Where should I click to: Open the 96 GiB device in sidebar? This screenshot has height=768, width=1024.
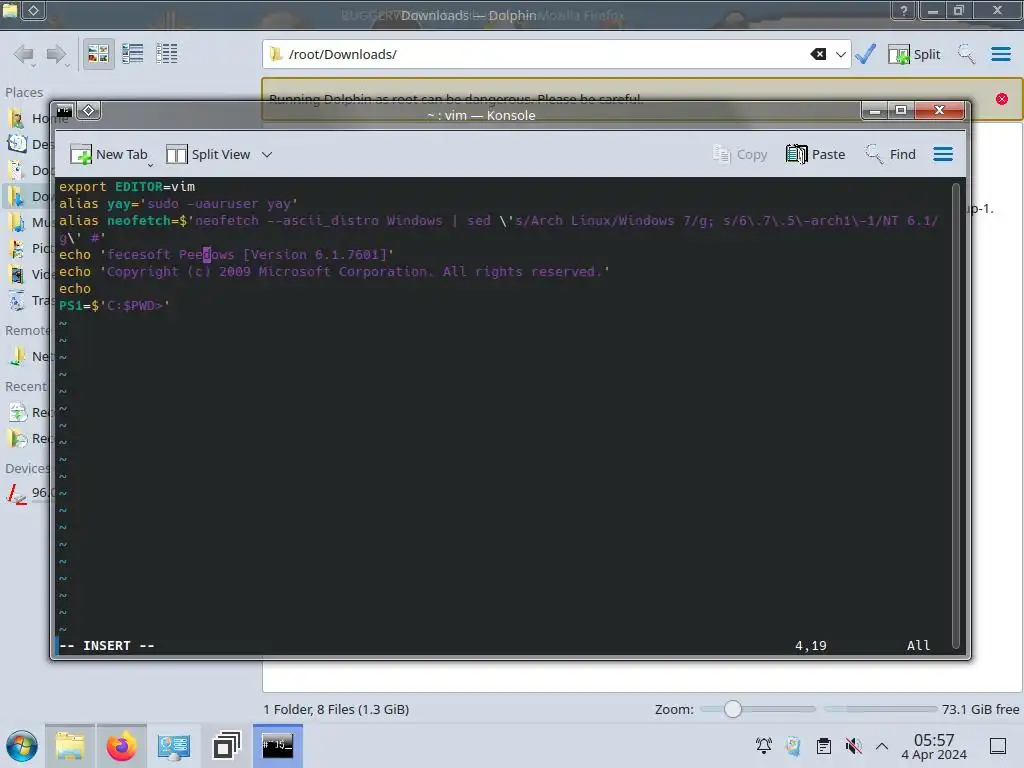pos(29,493)
